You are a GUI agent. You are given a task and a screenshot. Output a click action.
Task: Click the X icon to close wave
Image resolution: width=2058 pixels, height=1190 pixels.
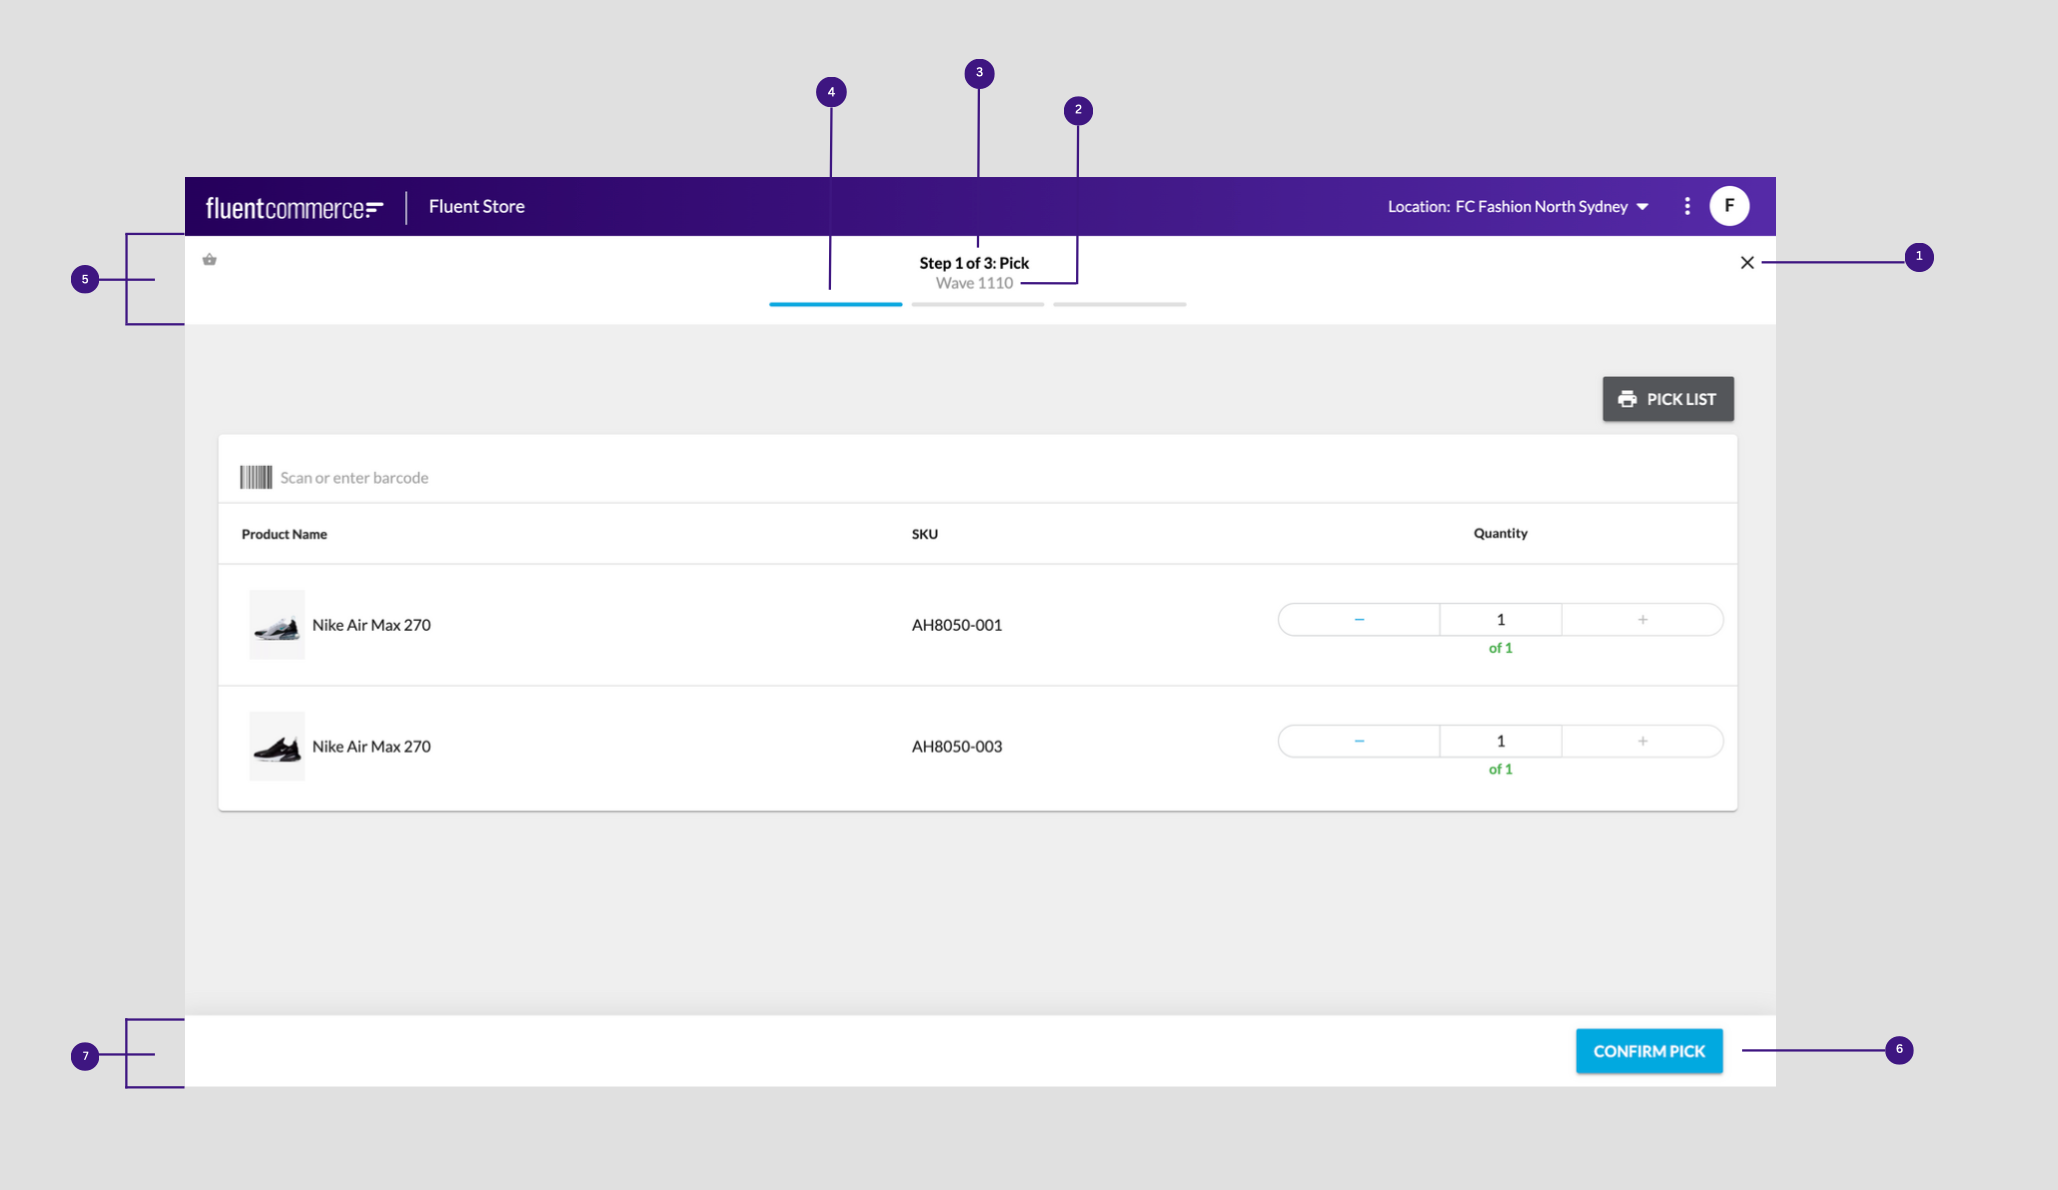click(x=1747, y=263)
